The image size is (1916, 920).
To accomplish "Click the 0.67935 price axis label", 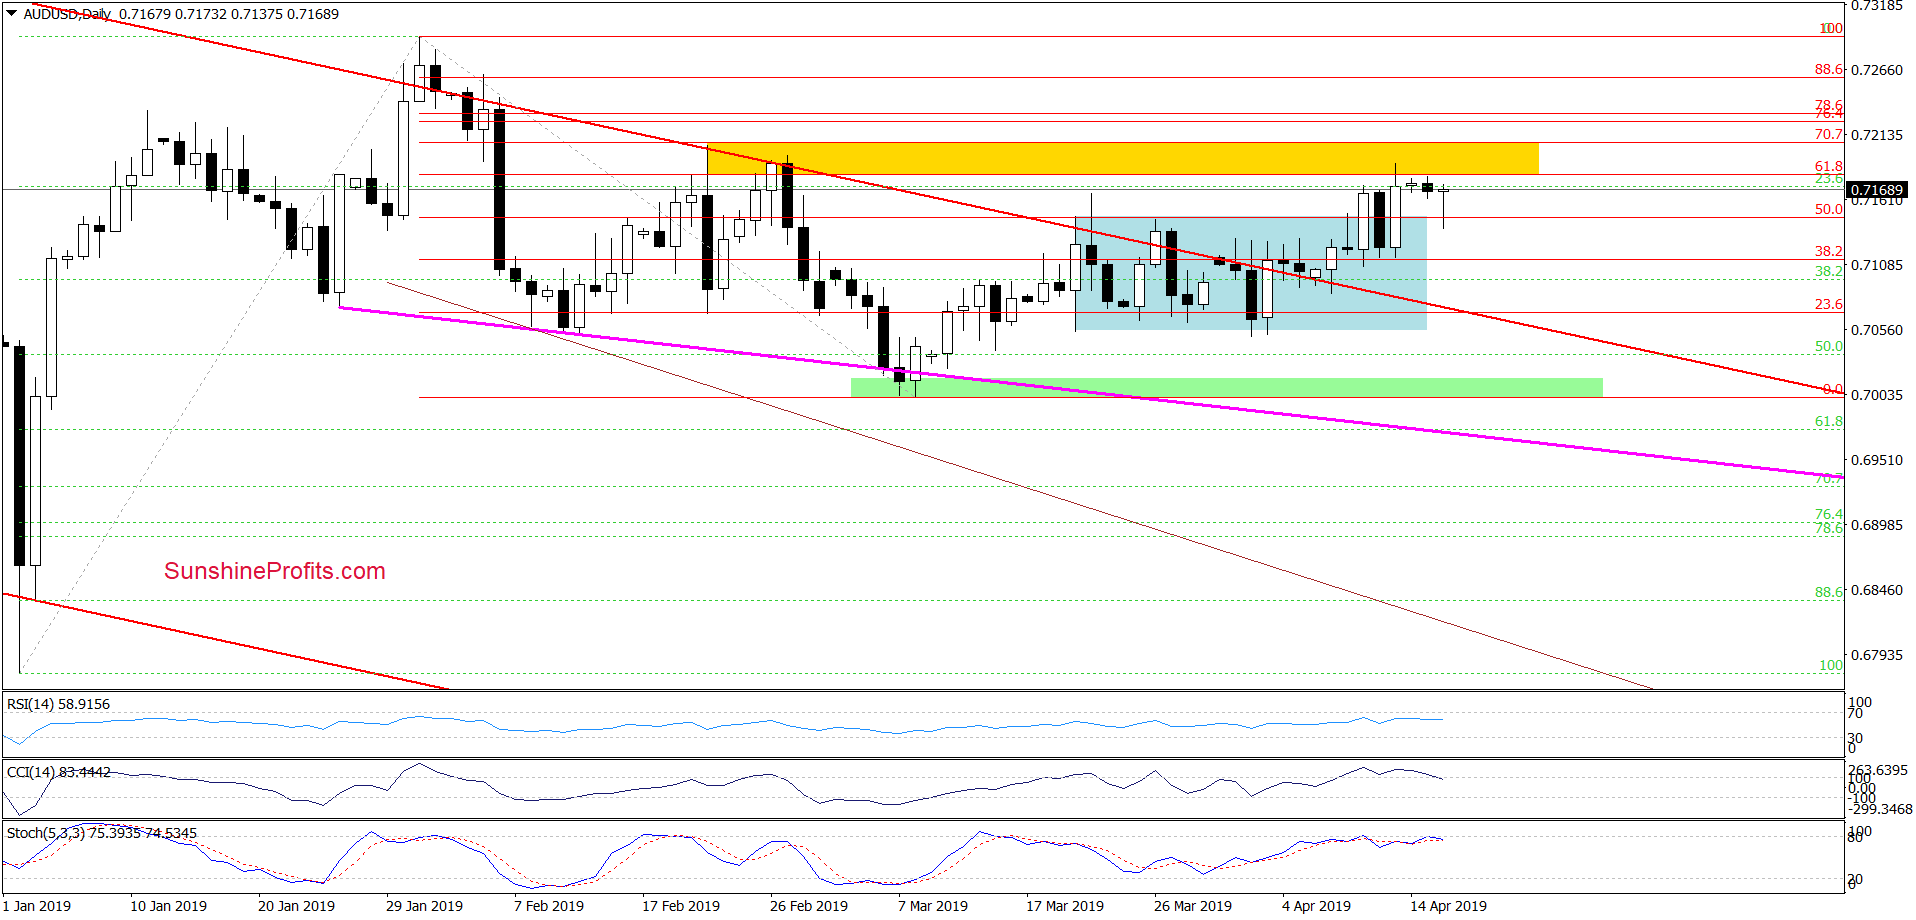I will [1877, 655].
